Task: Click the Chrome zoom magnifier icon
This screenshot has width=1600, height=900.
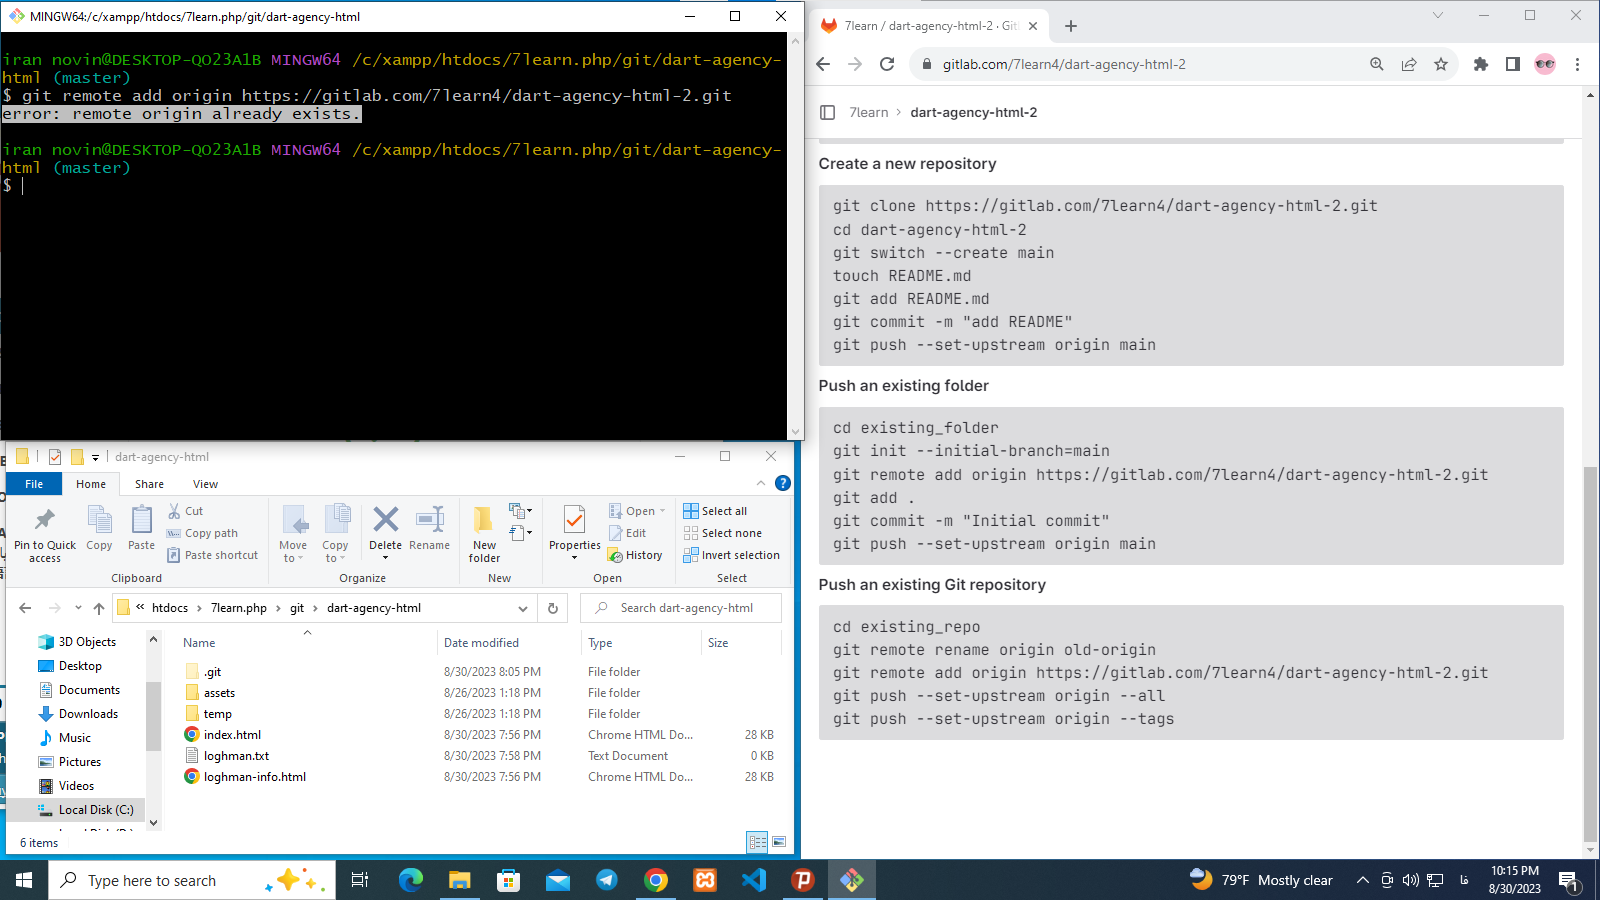Action: coord(1377,64)
